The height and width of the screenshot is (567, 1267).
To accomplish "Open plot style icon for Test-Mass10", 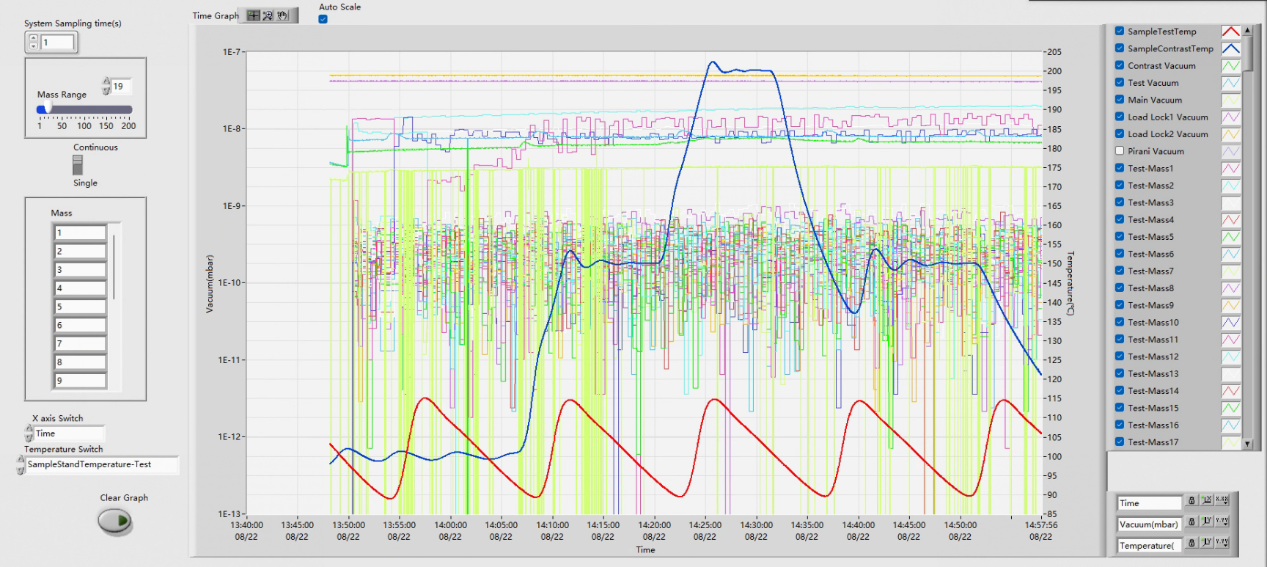I will [1230, 322].
